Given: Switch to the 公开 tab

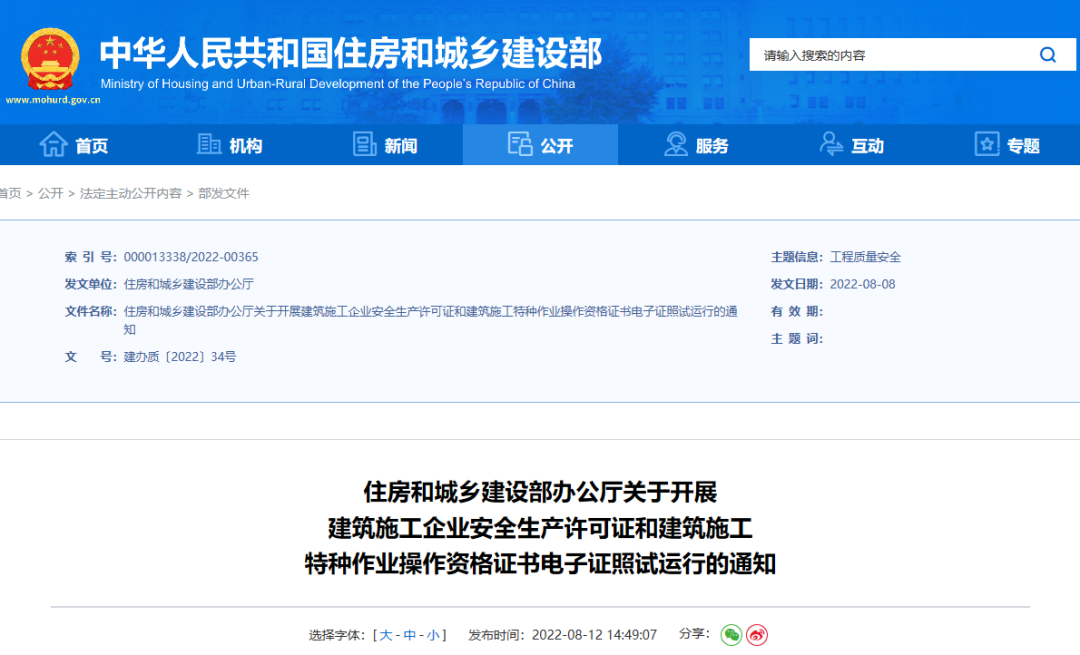Looking at the screenshot, I should (540, 144).
